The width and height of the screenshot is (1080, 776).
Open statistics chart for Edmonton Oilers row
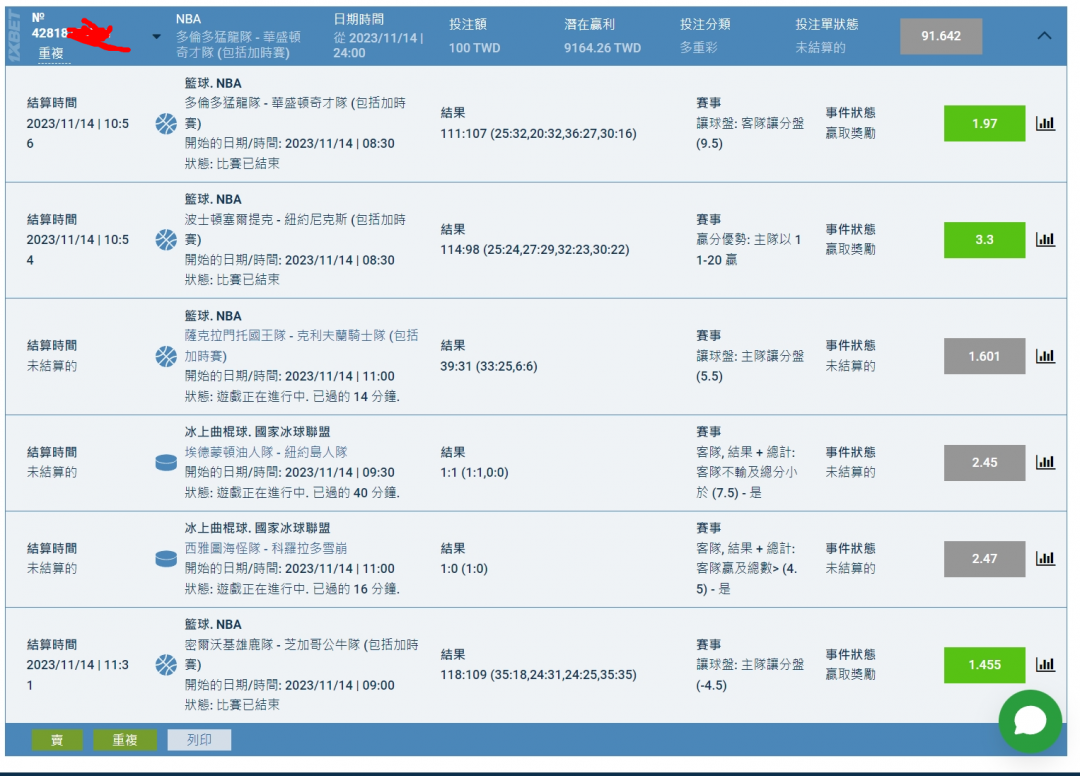click(x=1045, y=462)
